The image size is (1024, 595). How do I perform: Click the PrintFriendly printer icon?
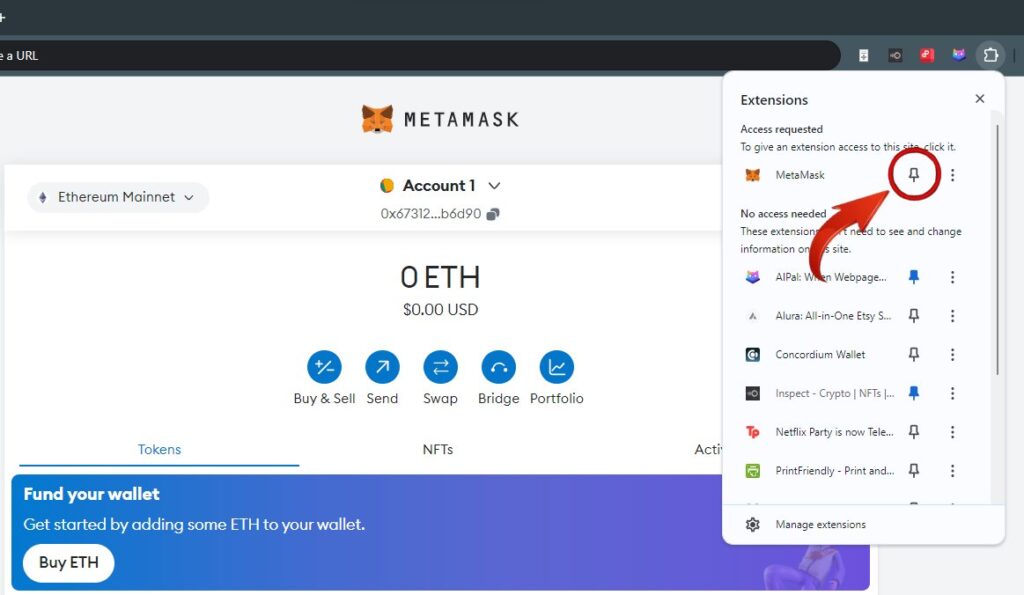[x=752, y=470]
